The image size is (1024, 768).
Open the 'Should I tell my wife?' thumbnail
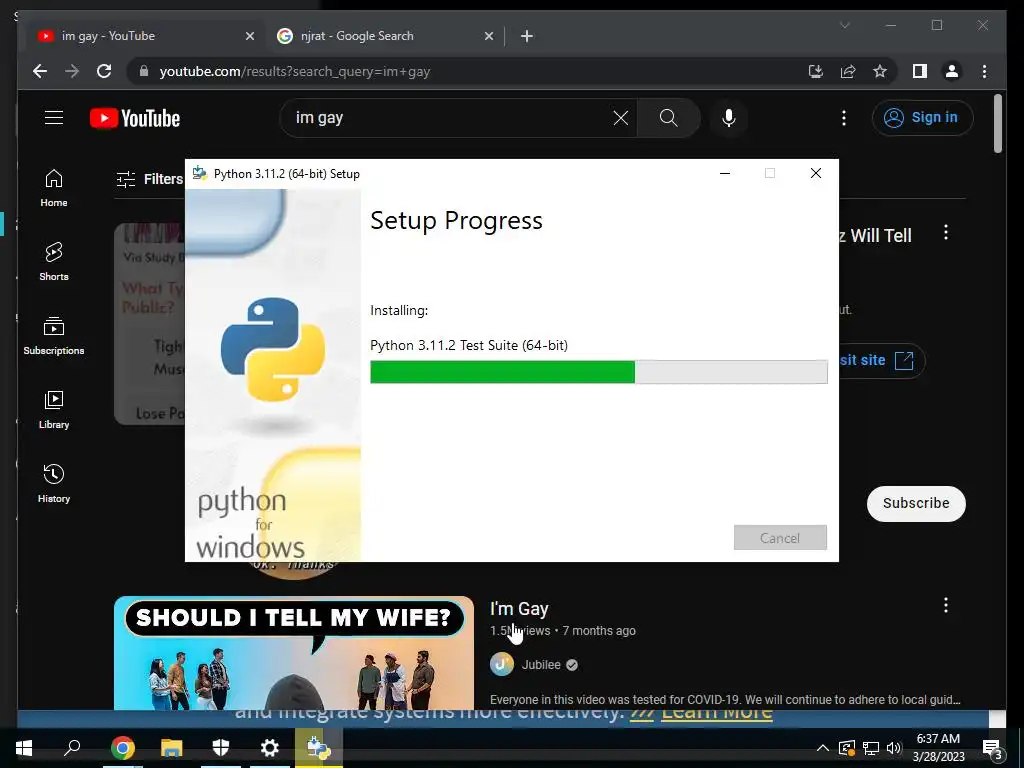click(x=294, y=652)
